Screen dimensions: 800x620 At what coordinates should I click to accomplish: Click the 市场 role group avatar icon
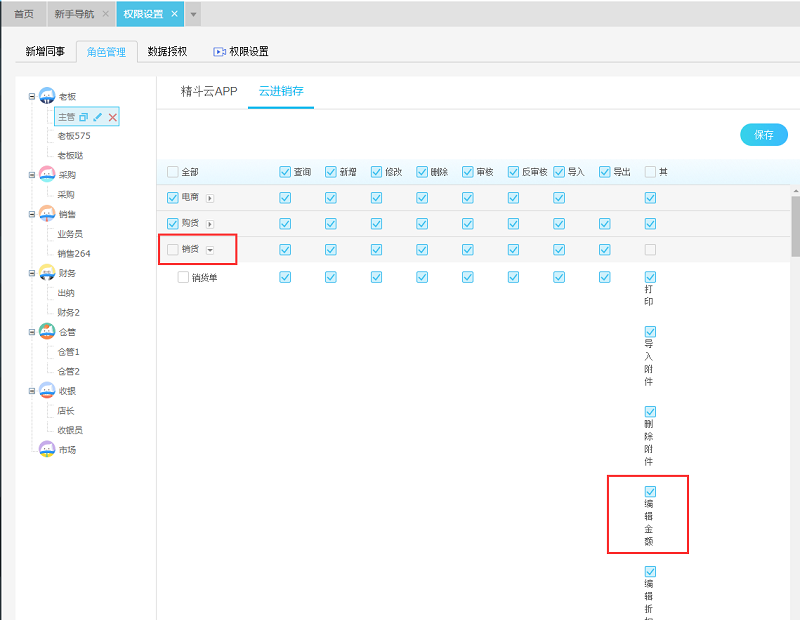[x=47, y=449]
